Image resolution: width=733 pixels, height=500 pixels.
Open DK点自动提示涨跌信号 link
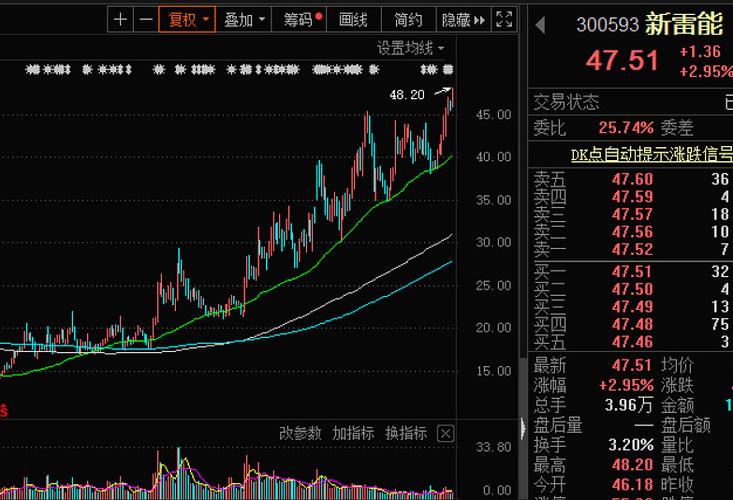652,154
